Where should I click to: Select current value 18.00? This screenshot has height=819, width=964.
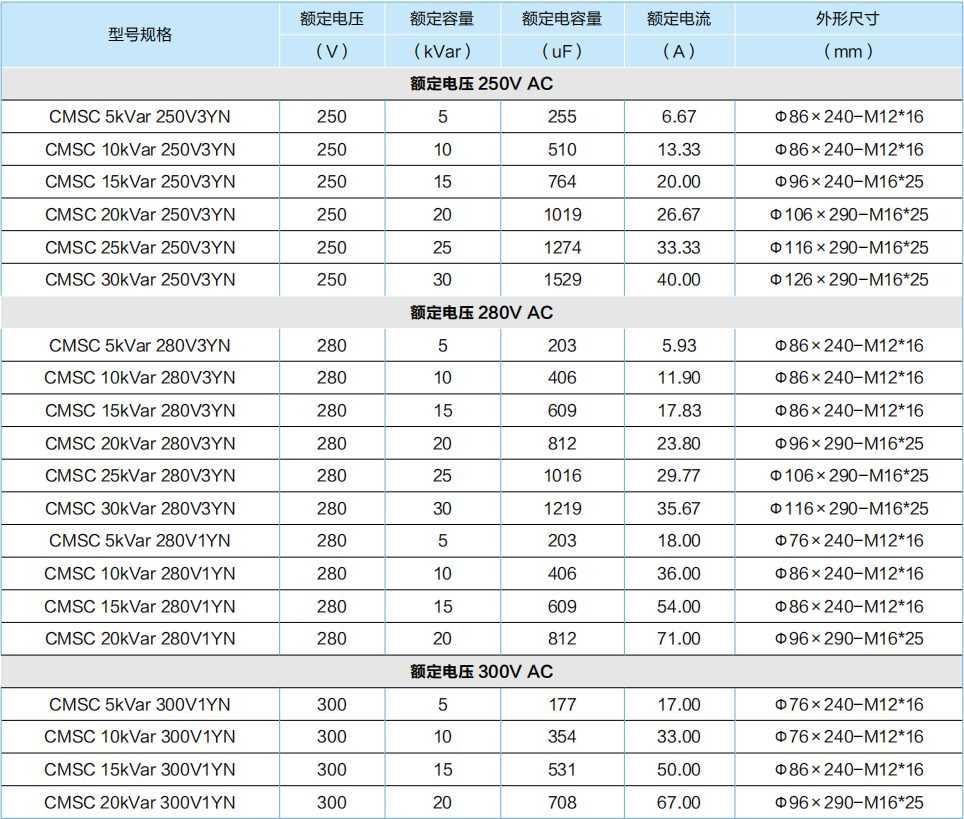coord(679,541)
